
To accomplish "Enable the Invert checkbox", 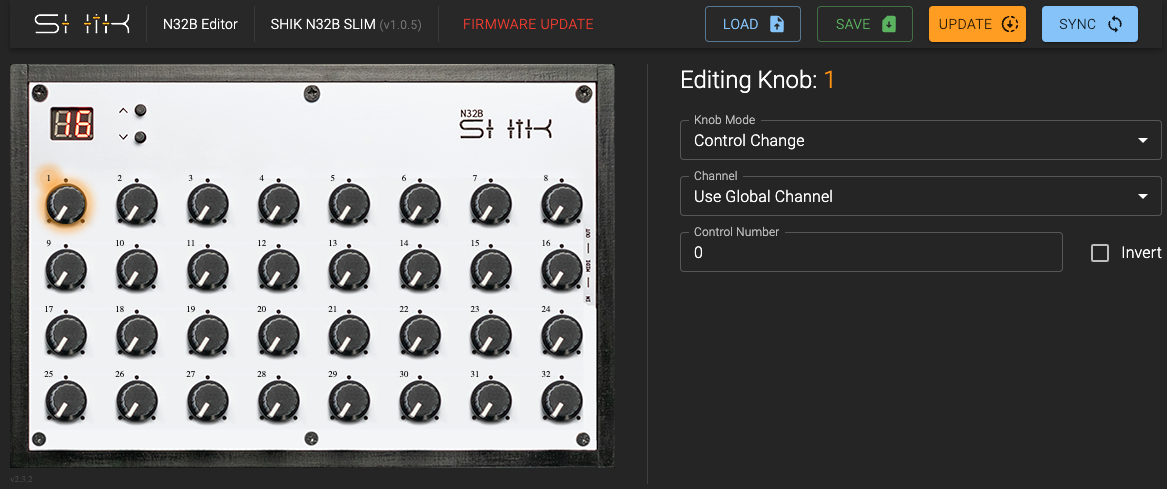I will (1099, 253).
